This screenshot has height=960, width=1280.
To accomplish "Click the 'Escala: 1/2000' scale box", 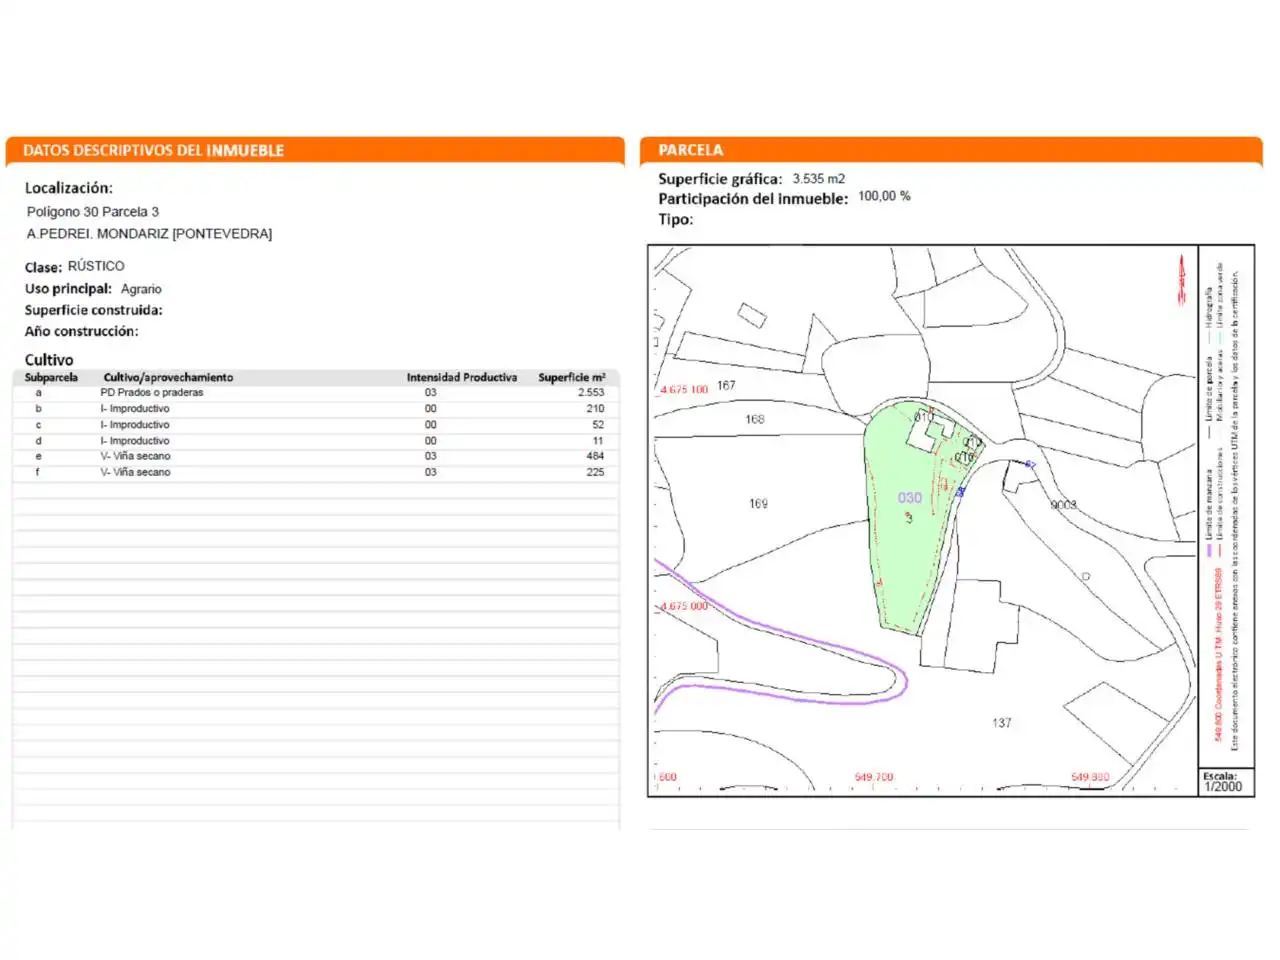I will coord(1225,782).
